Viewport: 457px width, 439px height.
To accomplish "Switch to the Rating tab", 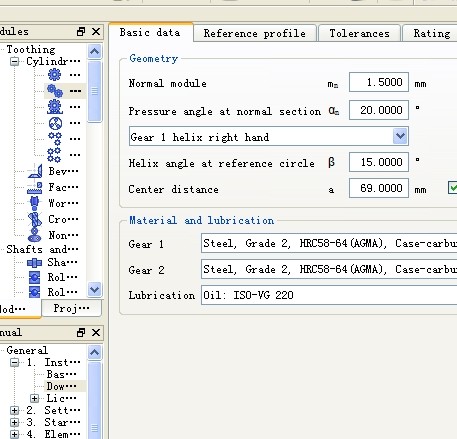I will tap(431, 33).
